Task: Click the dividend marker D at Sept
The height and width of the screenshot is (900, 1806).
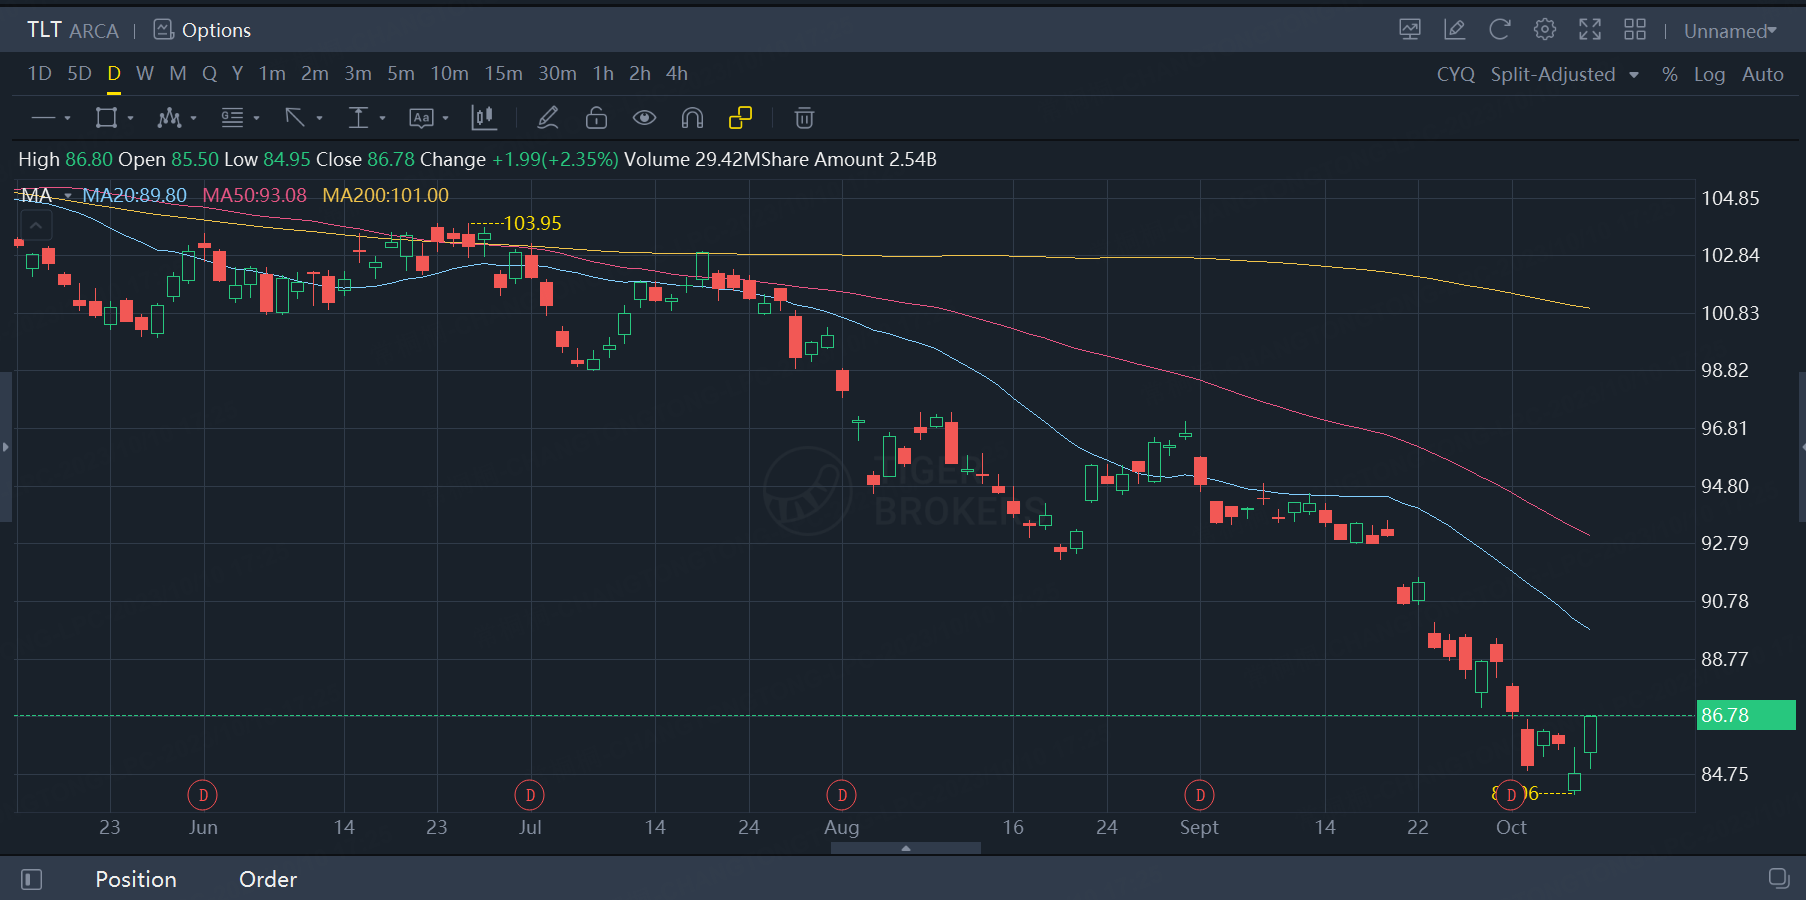Action: 1199,795
